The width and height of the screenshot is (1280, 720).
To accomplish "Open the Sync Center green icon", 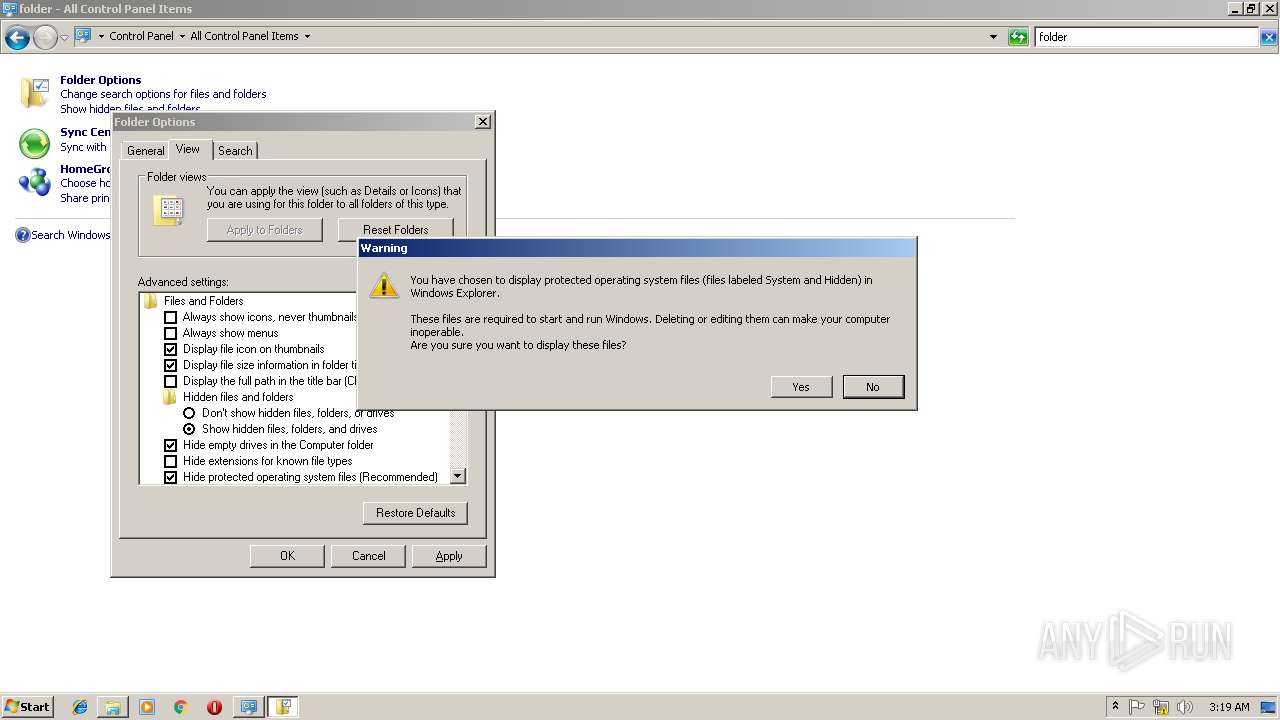I will pyautogui.click(x=35, y=144).
